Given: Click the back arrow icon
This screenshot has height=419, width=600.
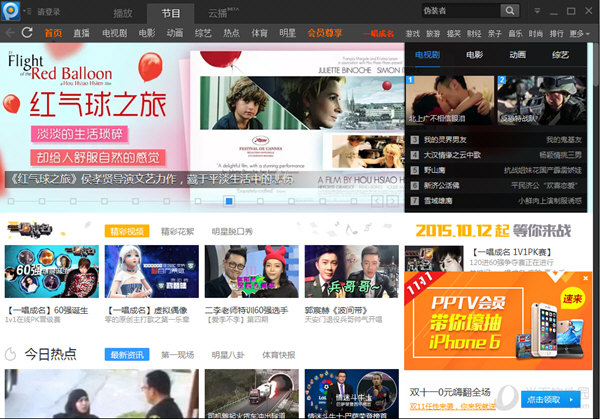Looking at the screenshot, I should coord(10,33).
